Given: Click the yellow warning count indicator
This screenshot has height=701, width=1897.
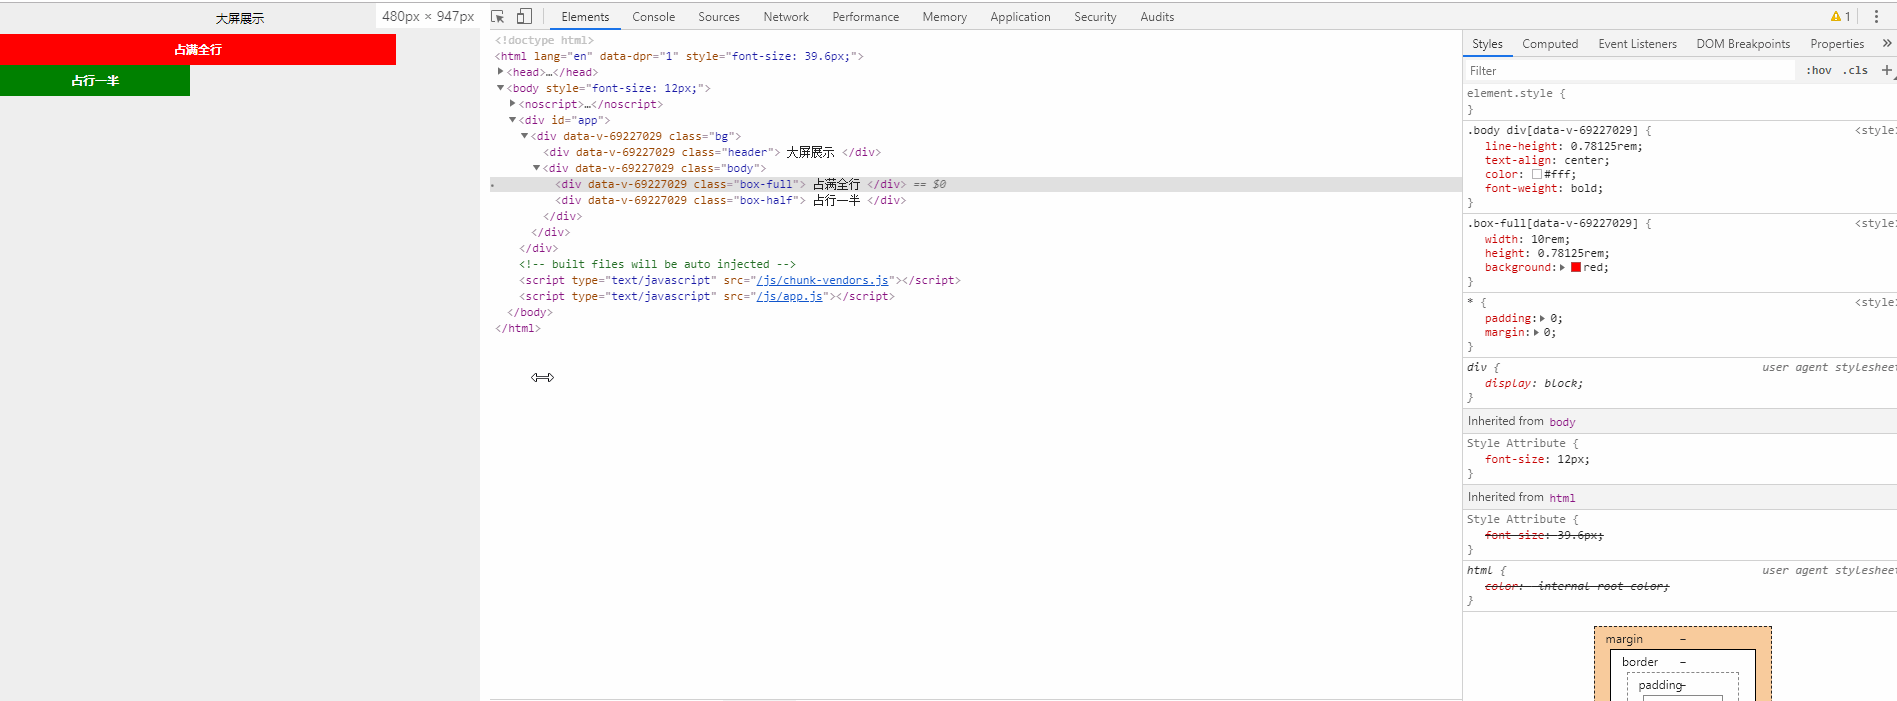Looking at the screenshot, I should point(1840,17).
